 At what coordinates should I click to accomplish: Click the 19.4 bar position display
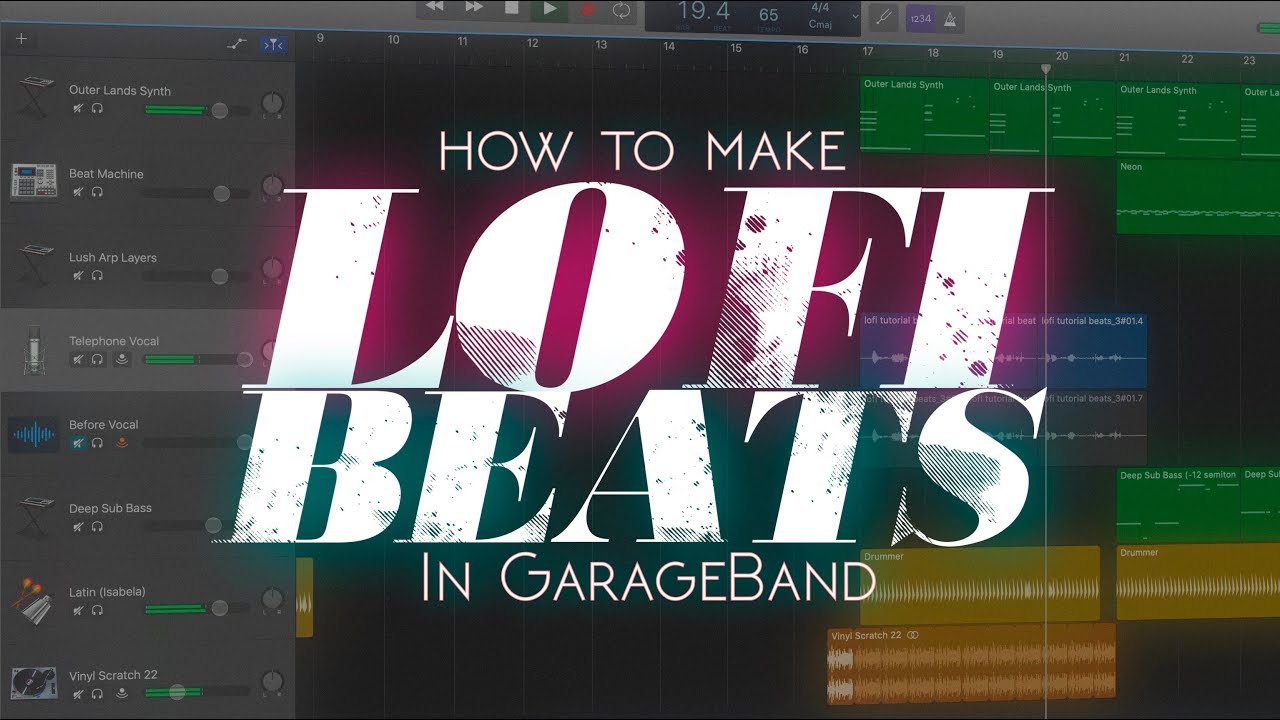(704, 12)
